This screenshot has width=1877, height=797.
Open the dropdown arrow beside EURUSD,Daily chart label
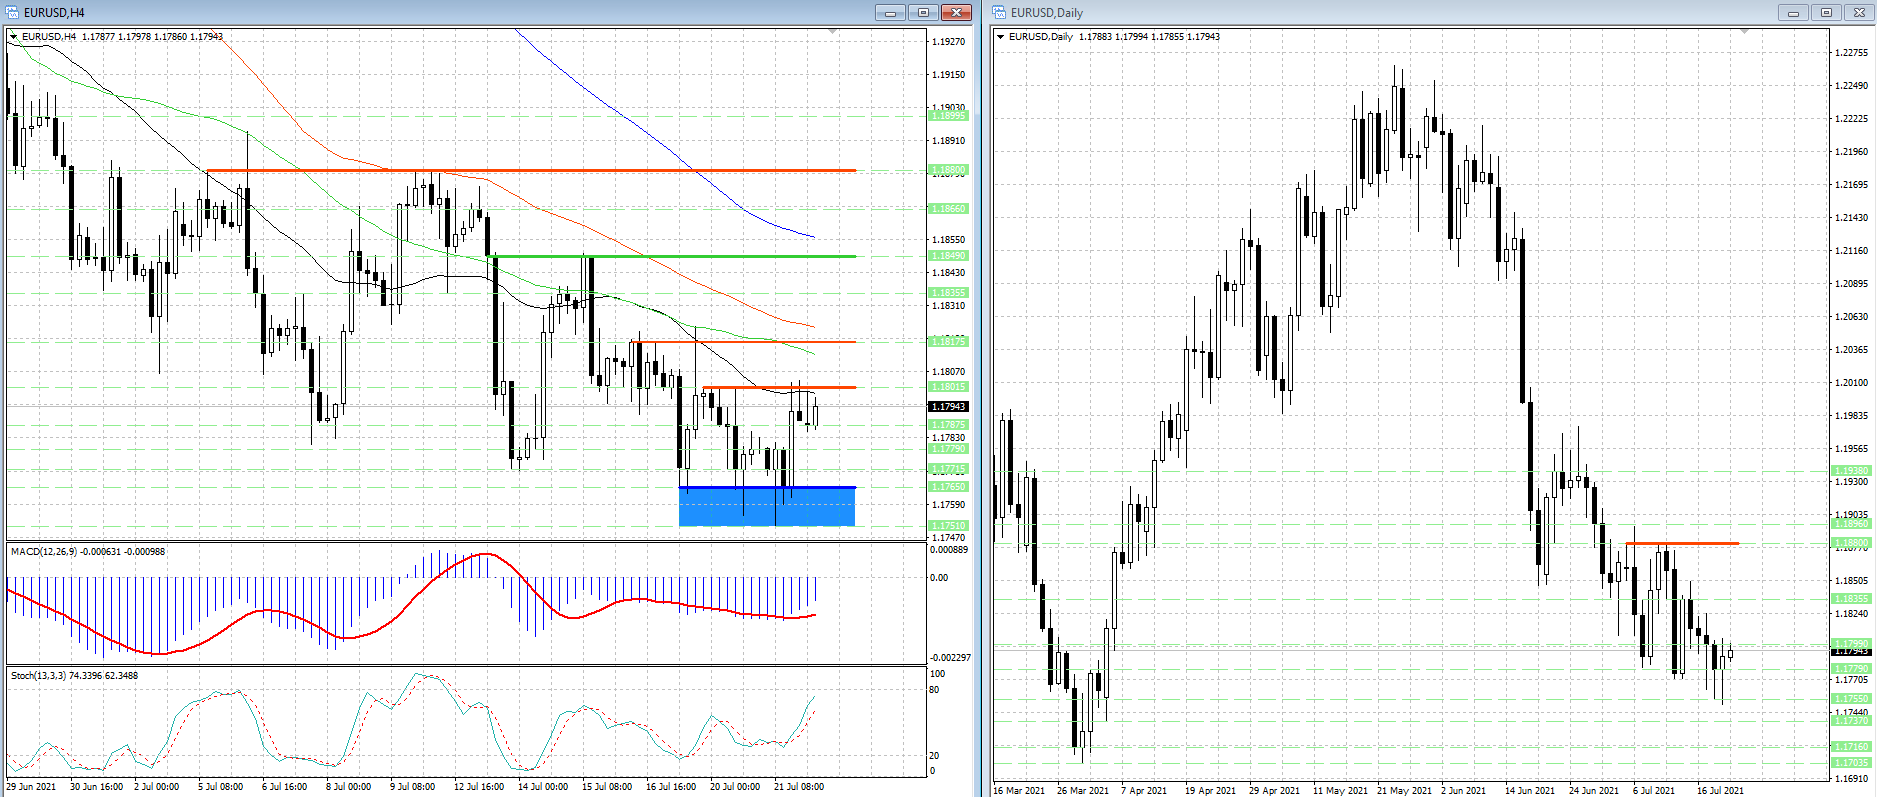(1001, 37)
